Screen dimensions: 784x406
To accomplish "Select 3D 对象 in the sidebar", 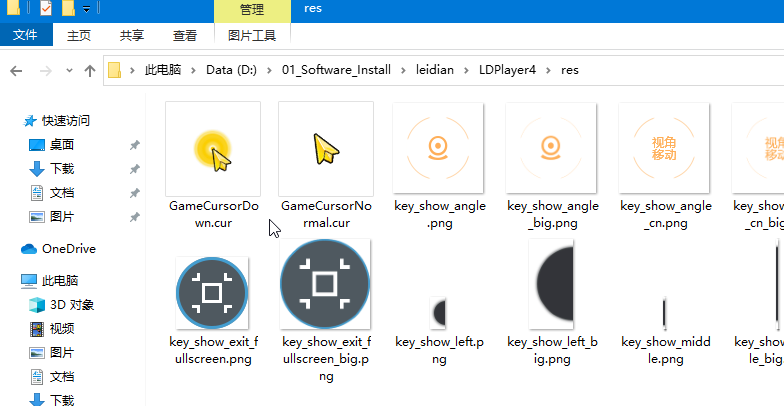I will pos(72,305).
